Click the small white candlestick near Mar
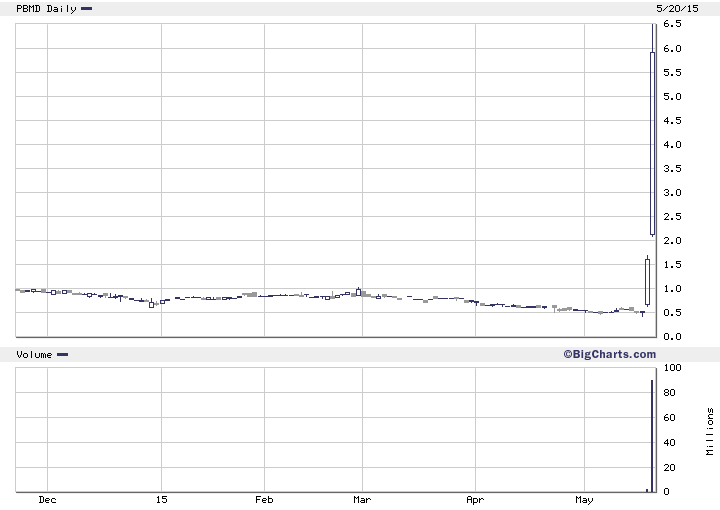This screenshot has width=720, height=510. click(359, 292)
